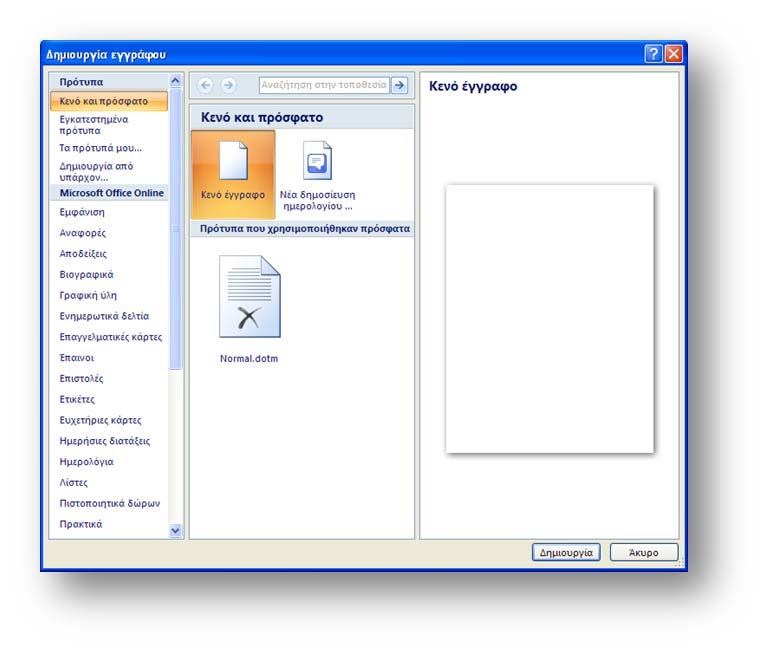Select the Πιστοποιητικά δώρων category
The width and height of the screenshot is (766, 650).
pyautogui.click(x=109, y=503)
